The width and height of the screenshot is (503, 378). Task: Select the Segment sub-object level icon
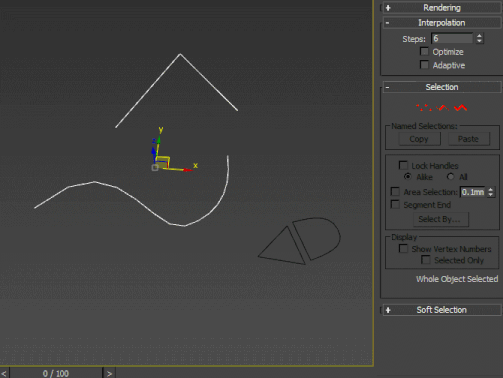click(x=443, y=108)
